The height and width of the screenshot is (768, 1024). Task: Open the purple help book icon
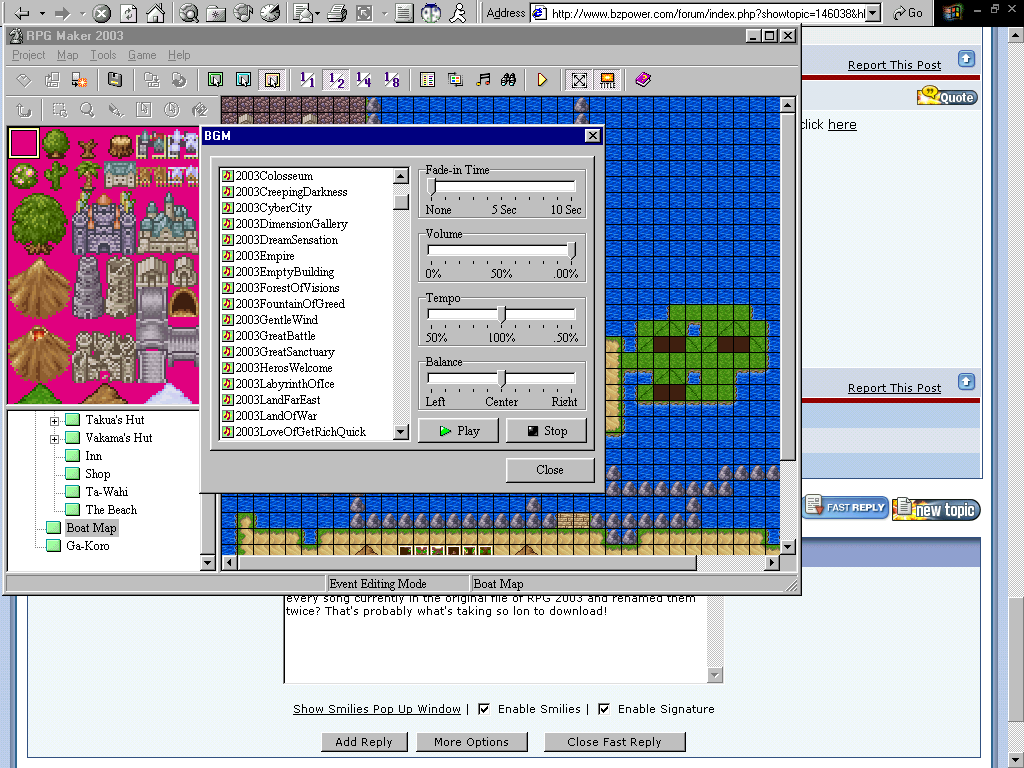point(643,80)
